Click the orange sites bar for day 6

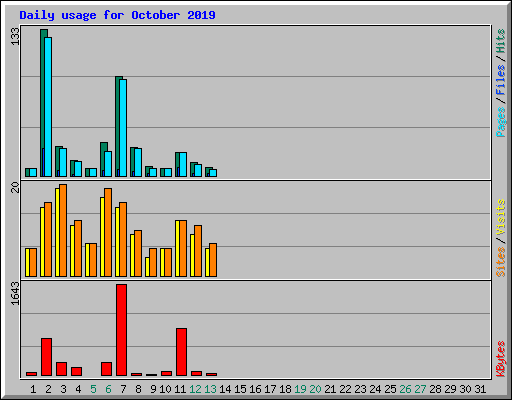coord(108,232)
